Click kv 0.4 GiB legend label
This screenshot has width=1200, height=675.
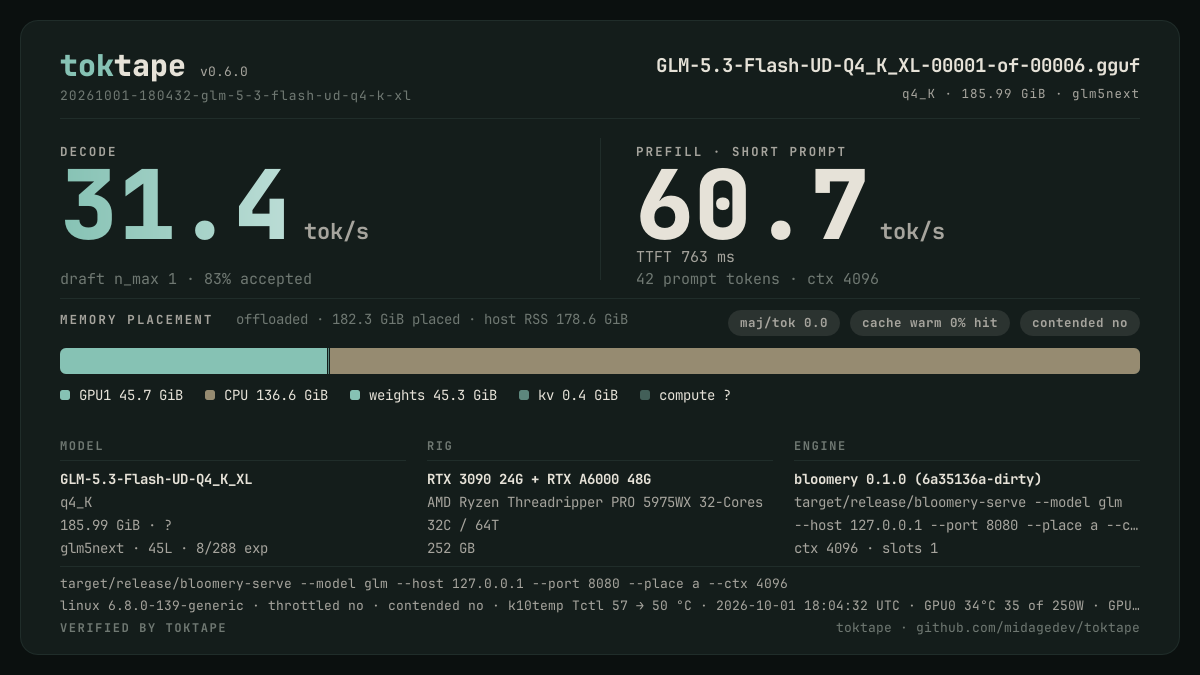point(578,395)
